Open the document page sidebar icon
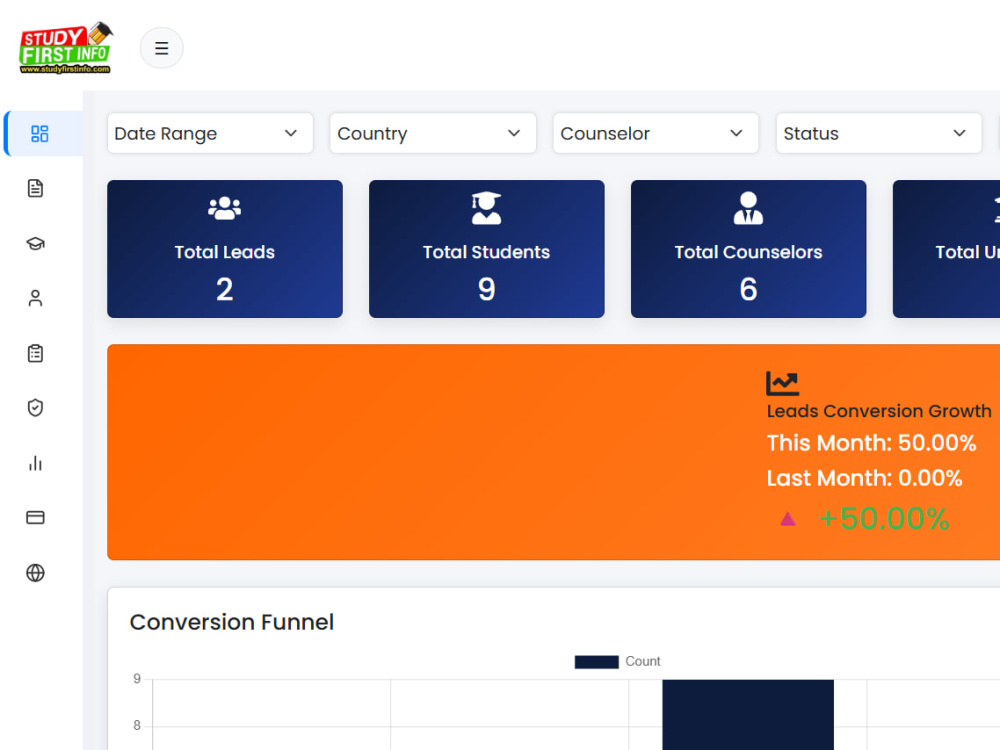The image size is (1000, 750). (36, 188)
